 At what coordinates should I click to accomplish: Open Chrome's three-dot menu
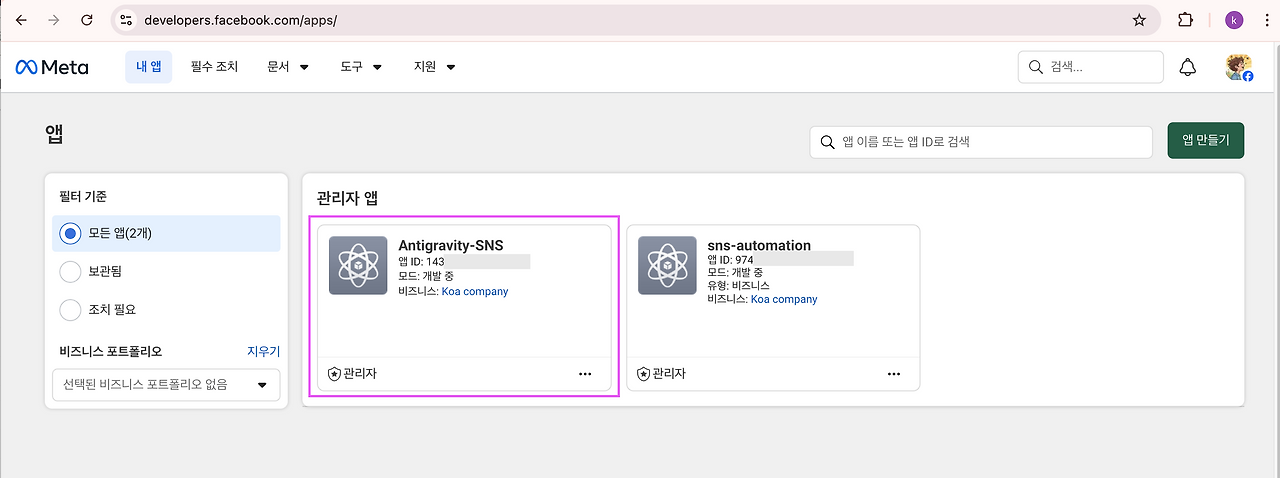point(1265,20)
